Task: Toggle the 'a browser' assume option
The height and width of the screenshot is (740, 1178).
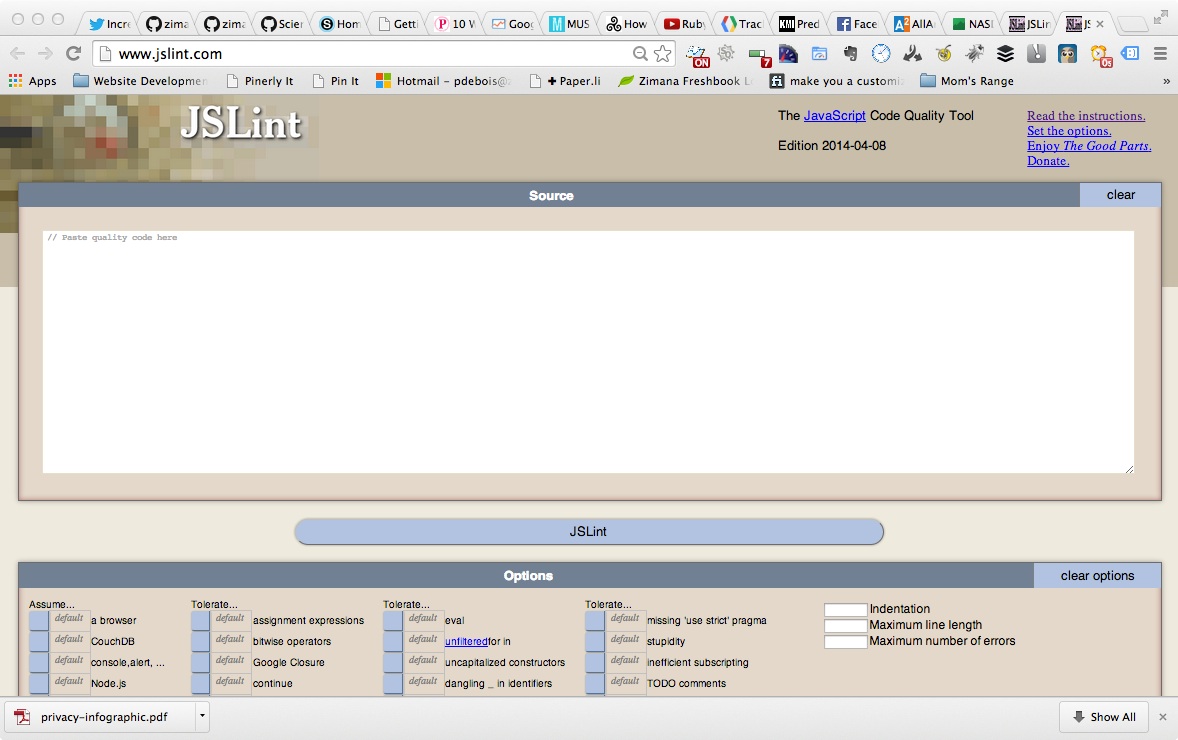Action: [x=38, y=621]
